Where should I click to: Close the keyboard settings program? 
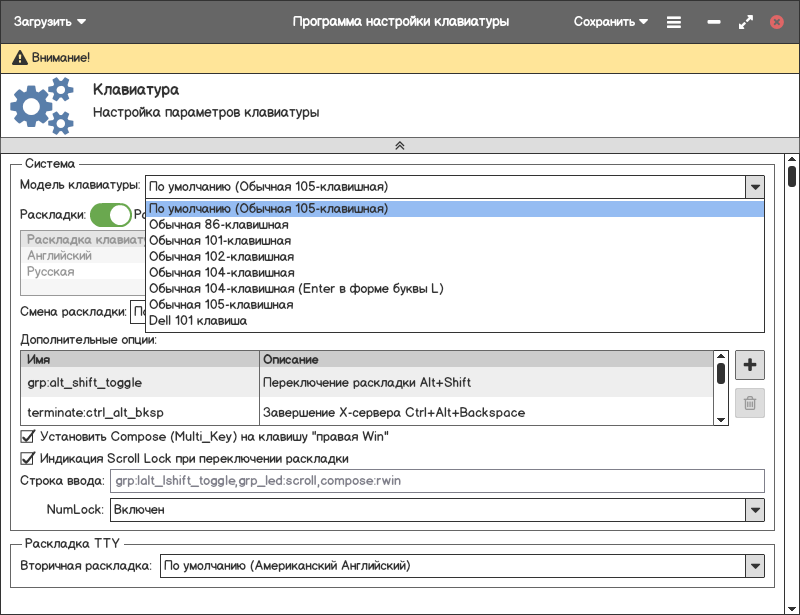coord(776,21)
